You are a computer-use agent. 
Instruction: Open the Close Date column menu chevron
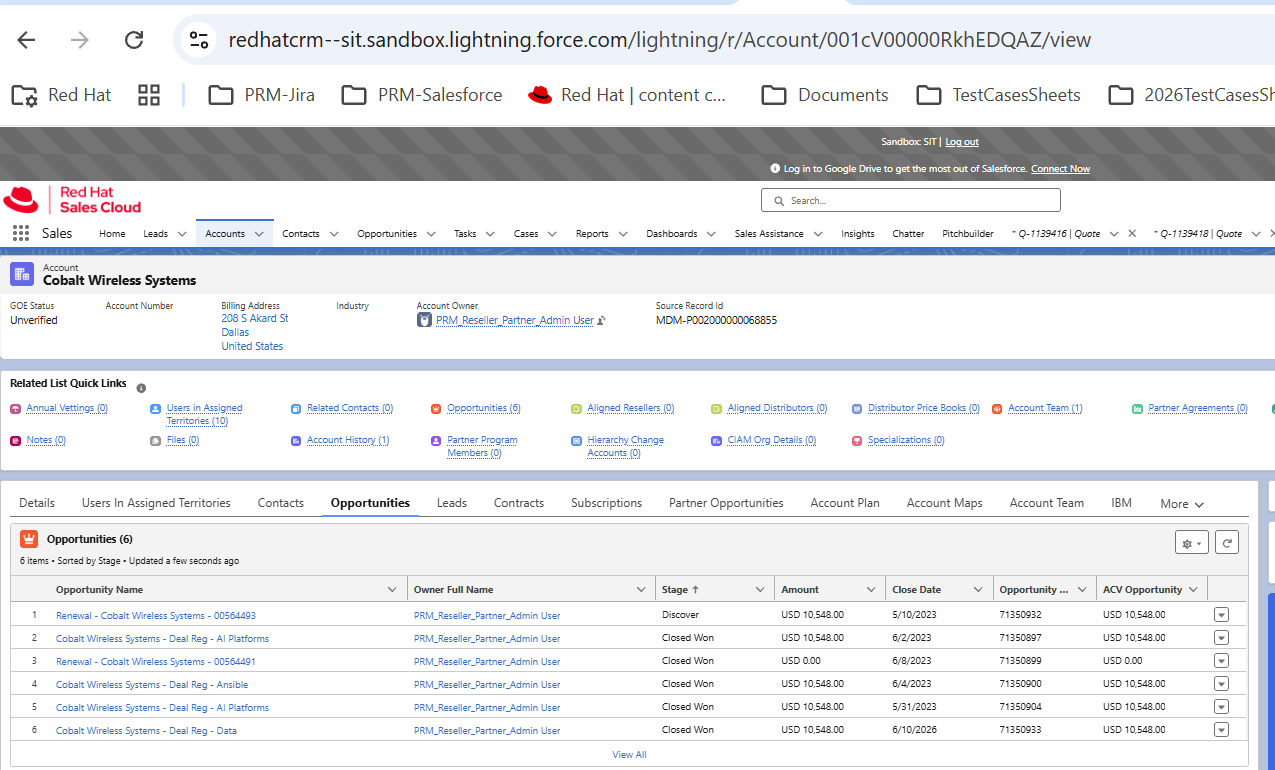(978, 590)
